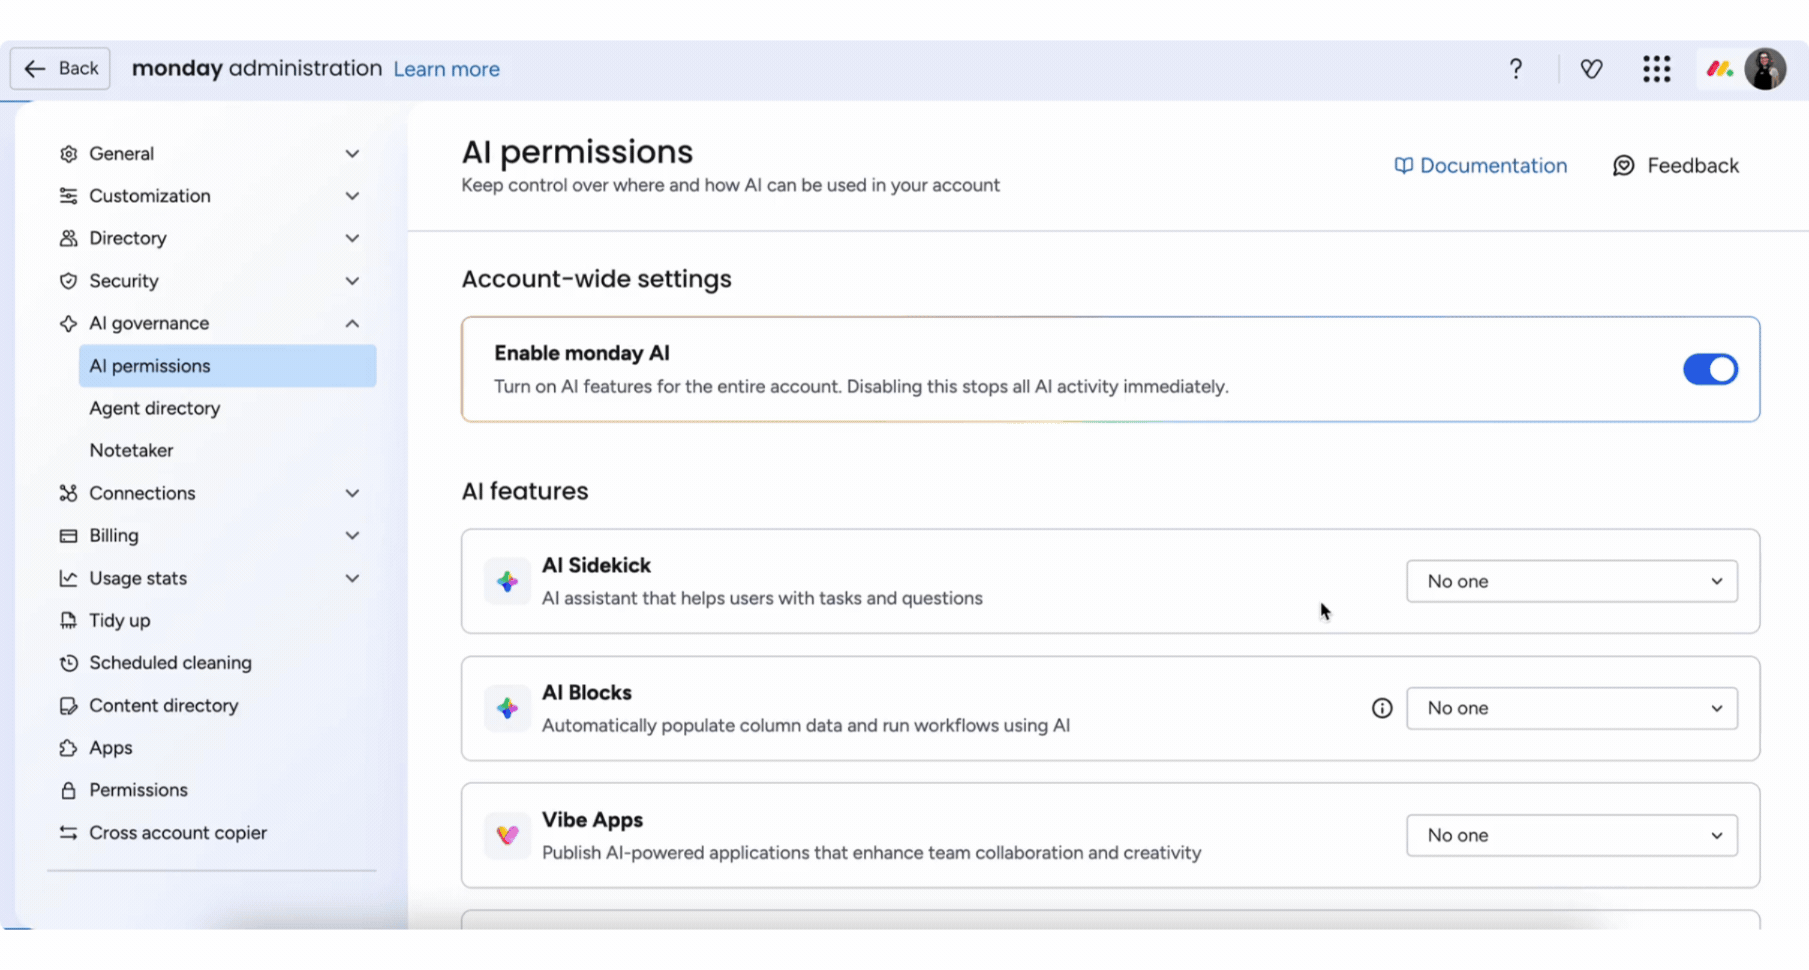Open Content directory in the sidebar
Viewport: 1809px width, 970px height.
pyautogui.click(x=164, y=706)
